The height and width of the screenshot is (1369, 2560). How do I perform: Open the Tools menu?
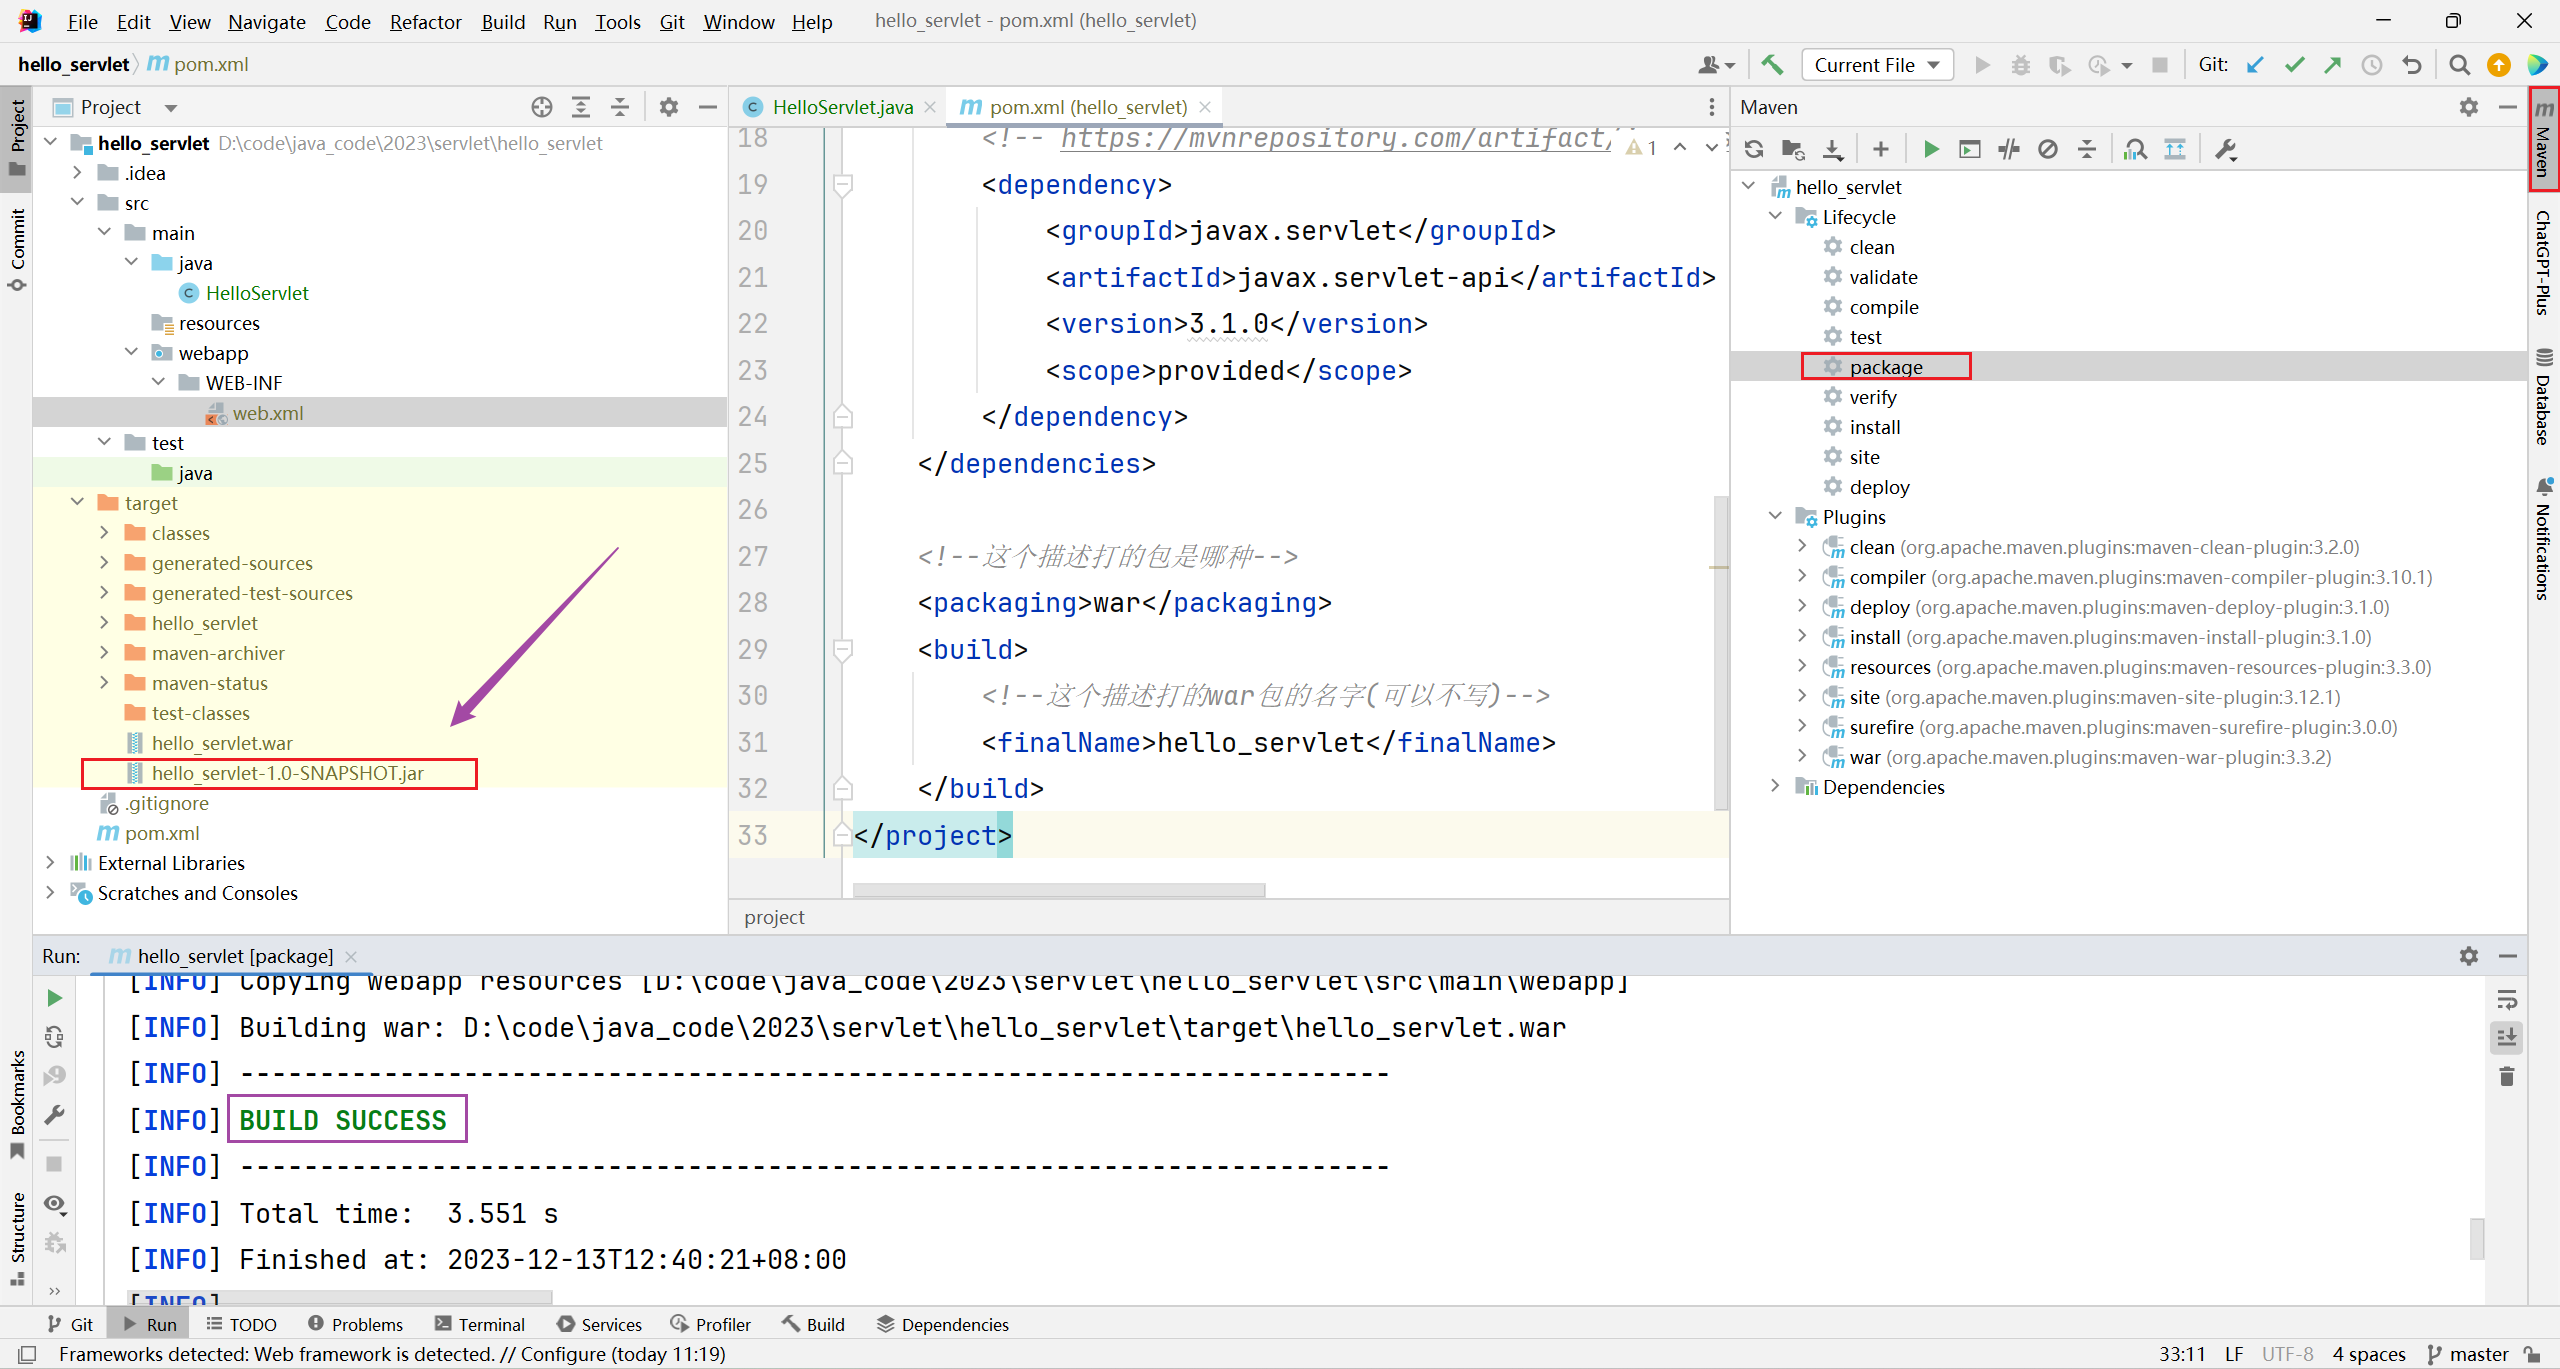point(617,21)
